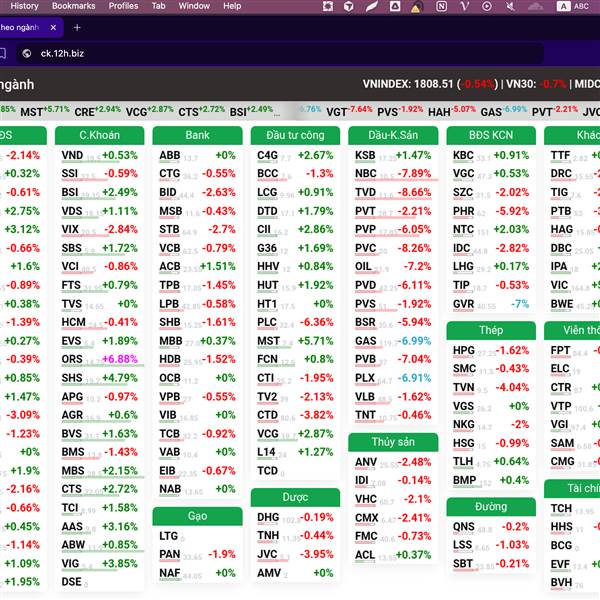Open the feather-shaped menu bar icon
The height and width of the screenshot is (600, 600).
click(x=372, y=6)
